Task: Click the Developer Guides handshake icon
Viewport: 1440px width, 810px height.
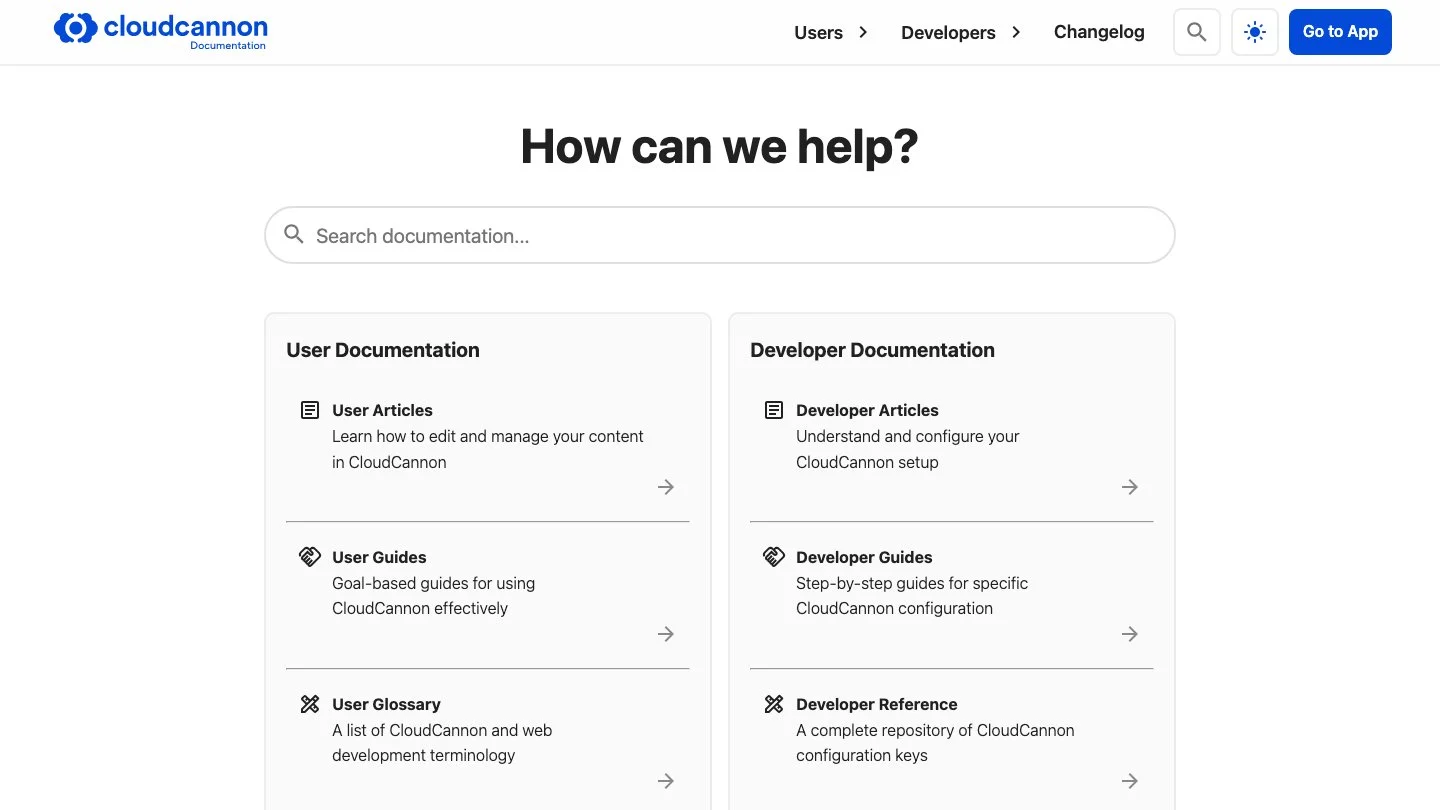Action: pos(774,557)
